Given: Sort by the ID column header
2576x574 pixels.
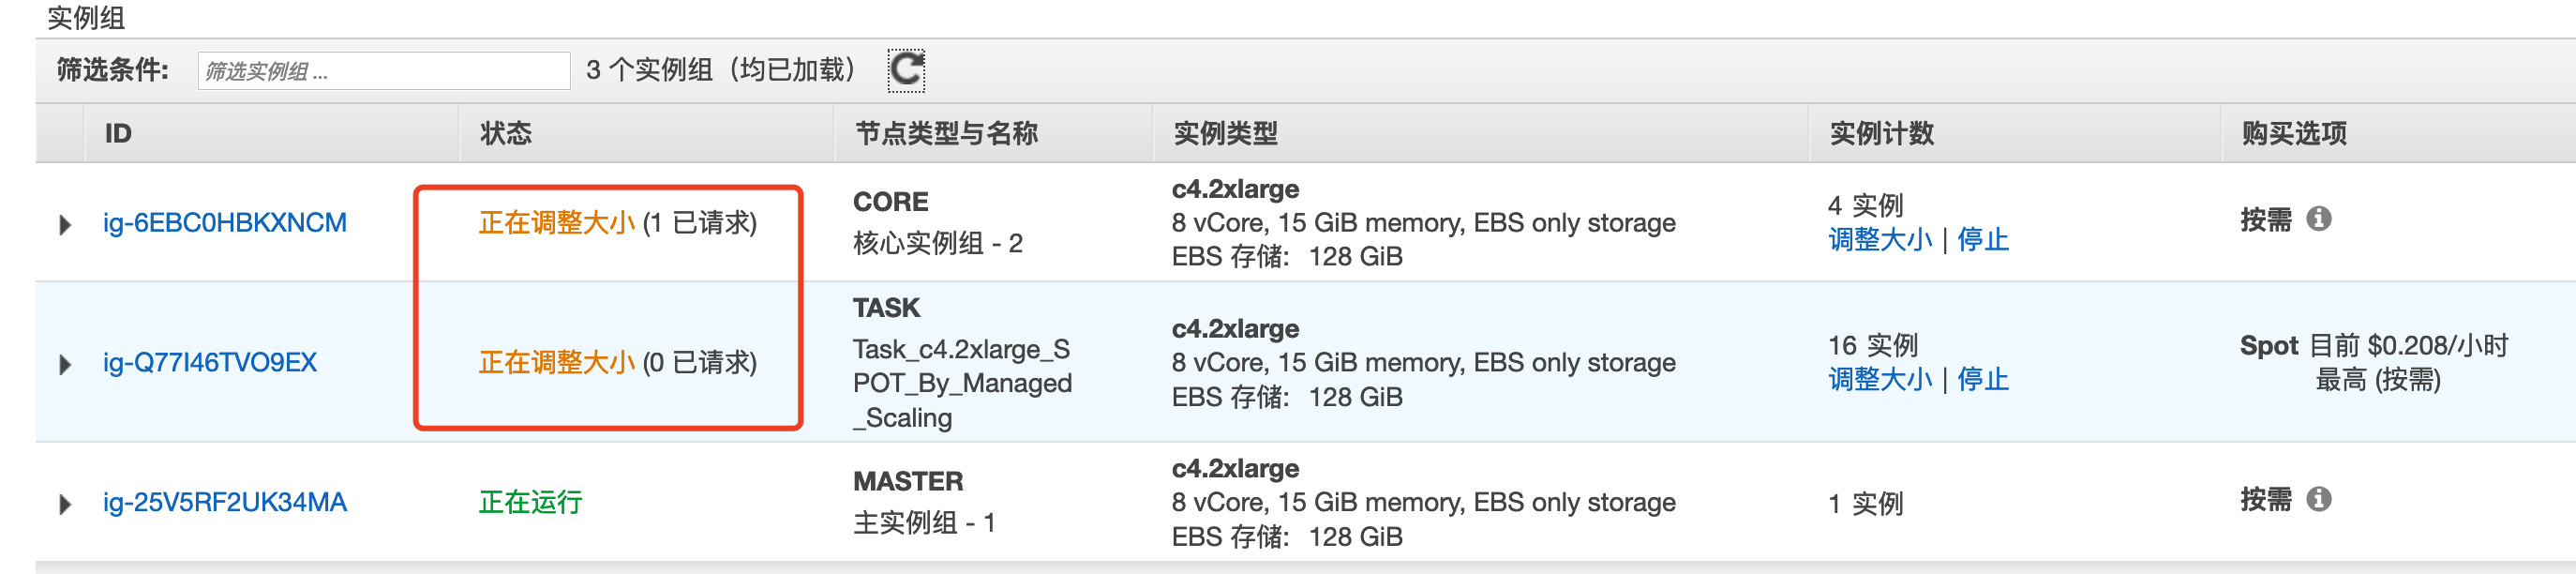Looking at the screenshot, I should coord(118,133).
